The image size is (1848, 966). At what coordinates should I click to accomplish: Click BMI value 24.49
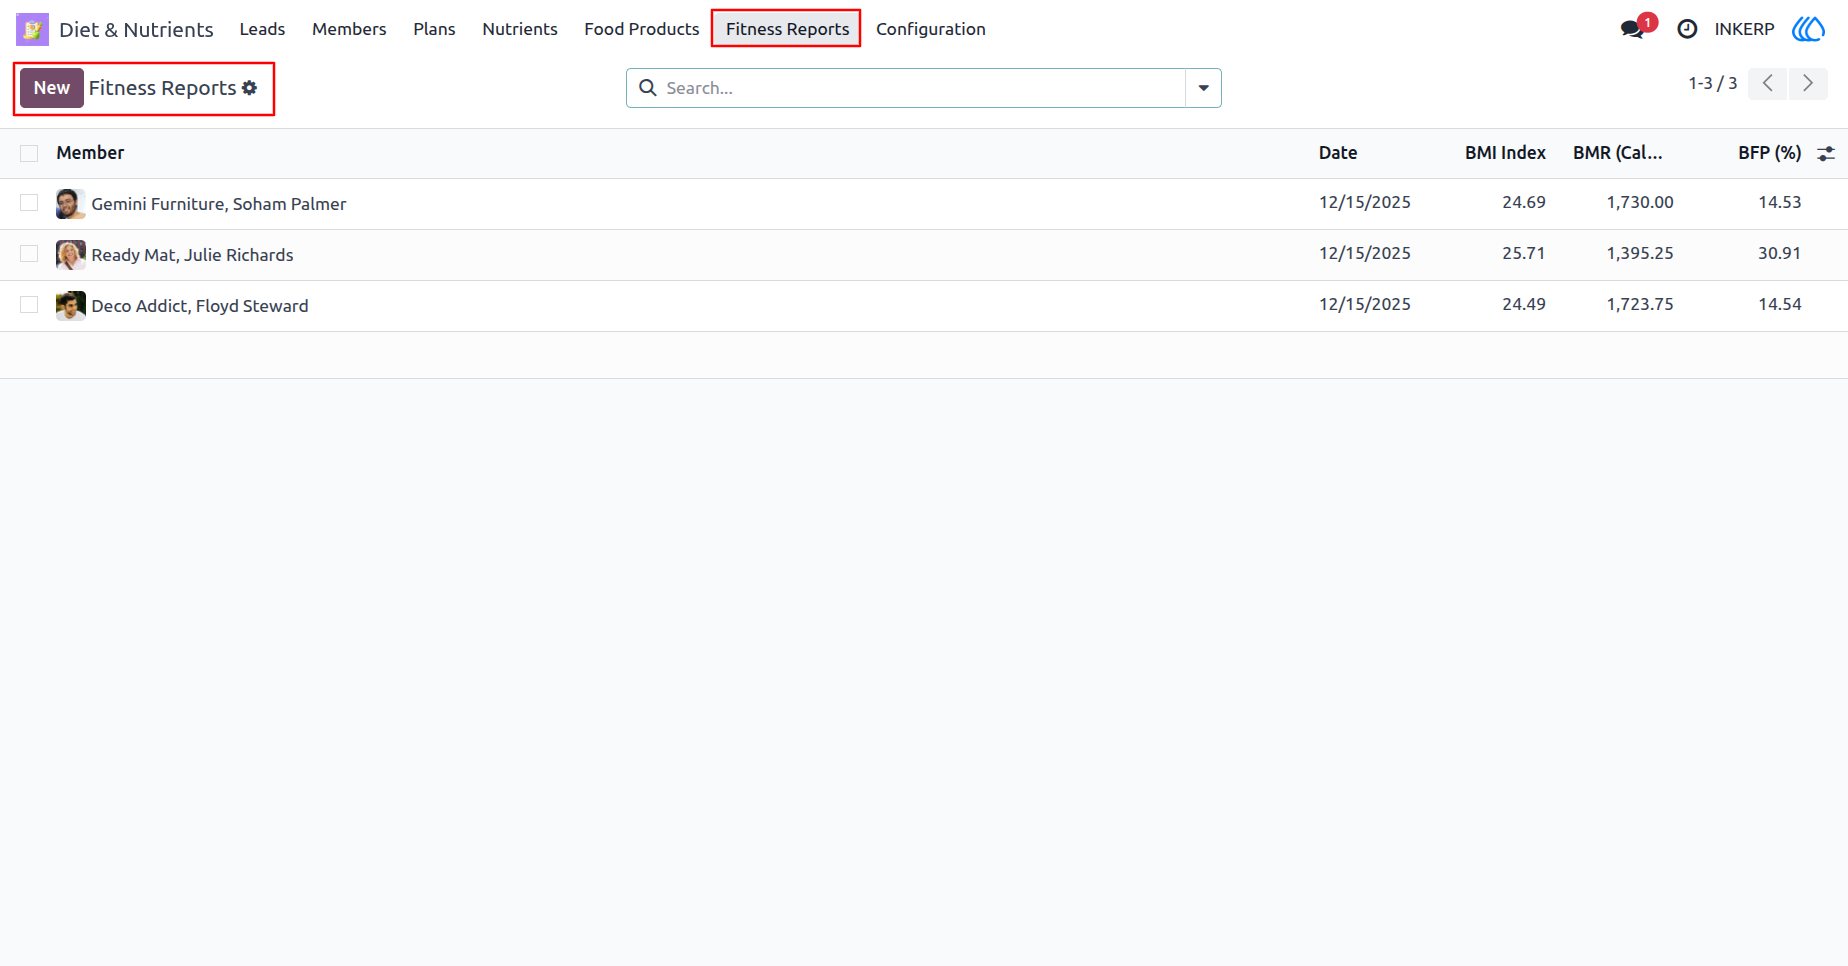tap(1523, 305)
